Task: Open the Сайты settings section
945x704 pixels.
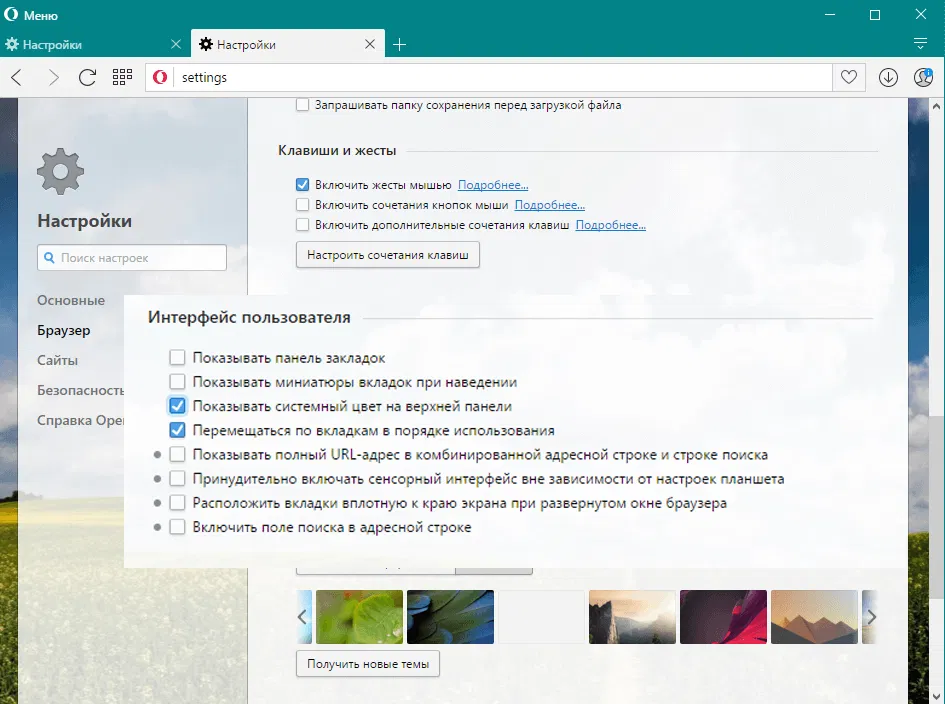Action: (x=57, y=360)
